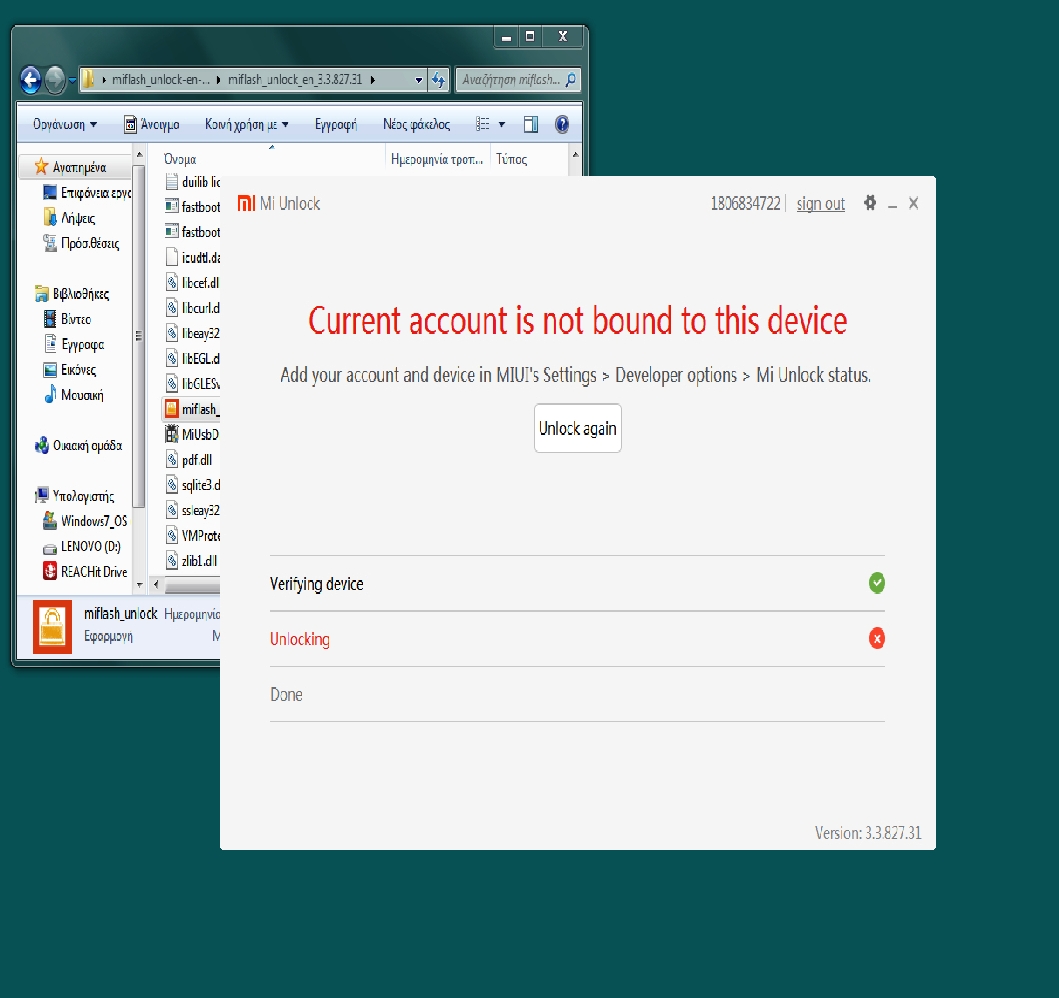Open the Εικόνες library
1059x998 pixels.
[70, 369]
